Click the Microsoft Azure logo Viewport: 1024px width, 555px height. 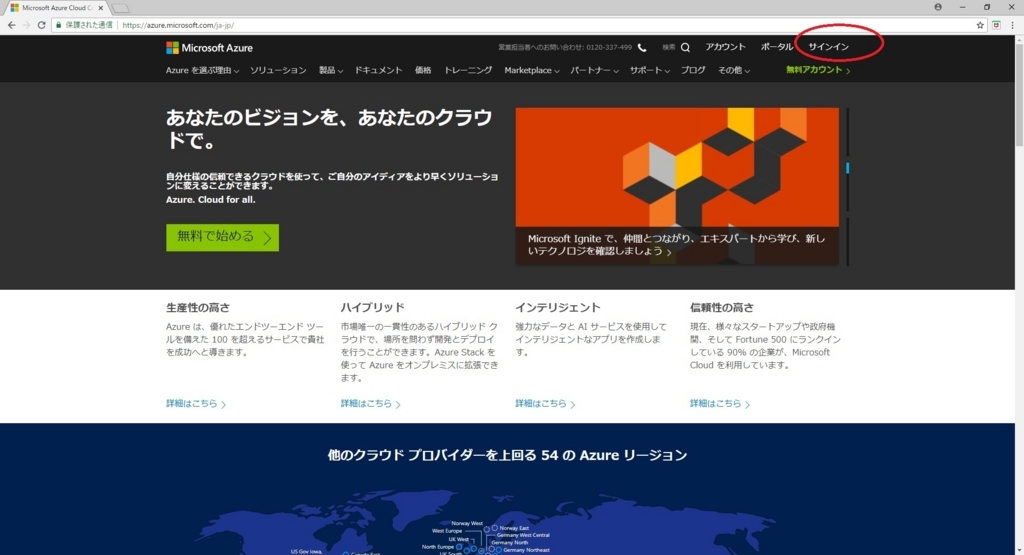209,48
